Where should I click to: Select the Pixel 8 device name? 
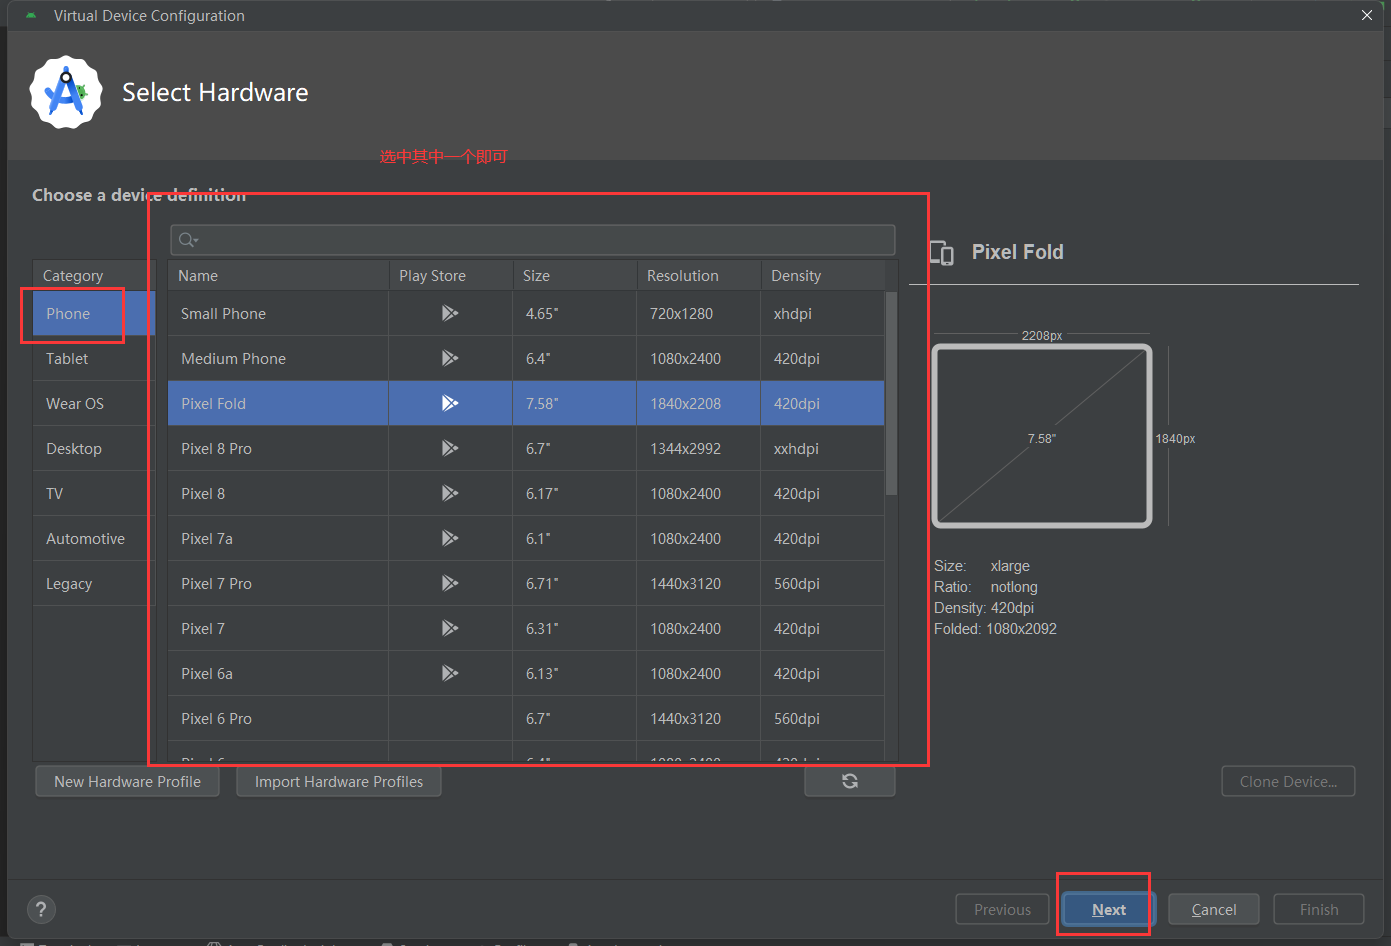coord(203,493)
